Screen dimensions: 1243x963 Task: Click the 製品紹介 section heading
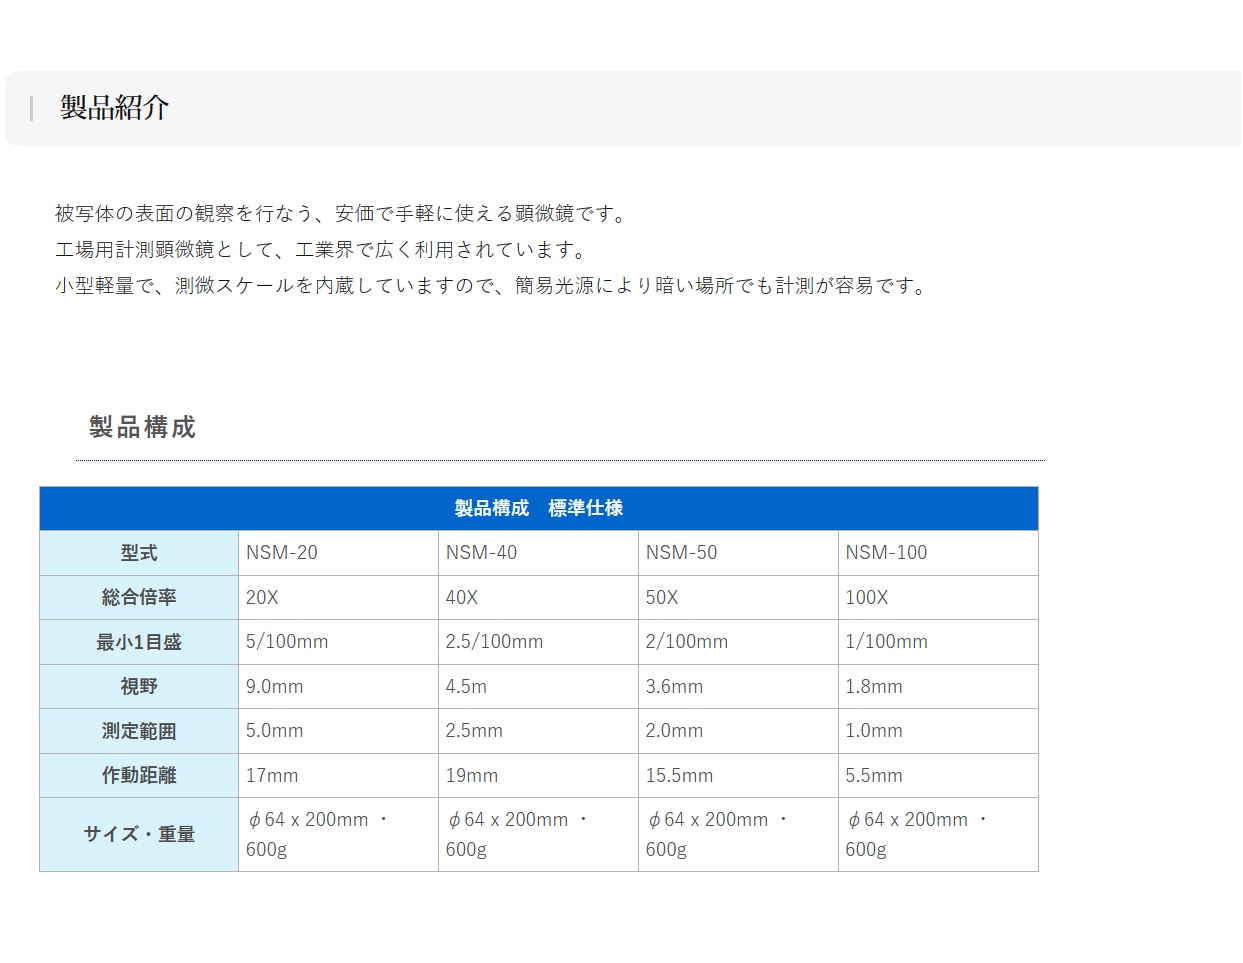[x=114, y=108]
